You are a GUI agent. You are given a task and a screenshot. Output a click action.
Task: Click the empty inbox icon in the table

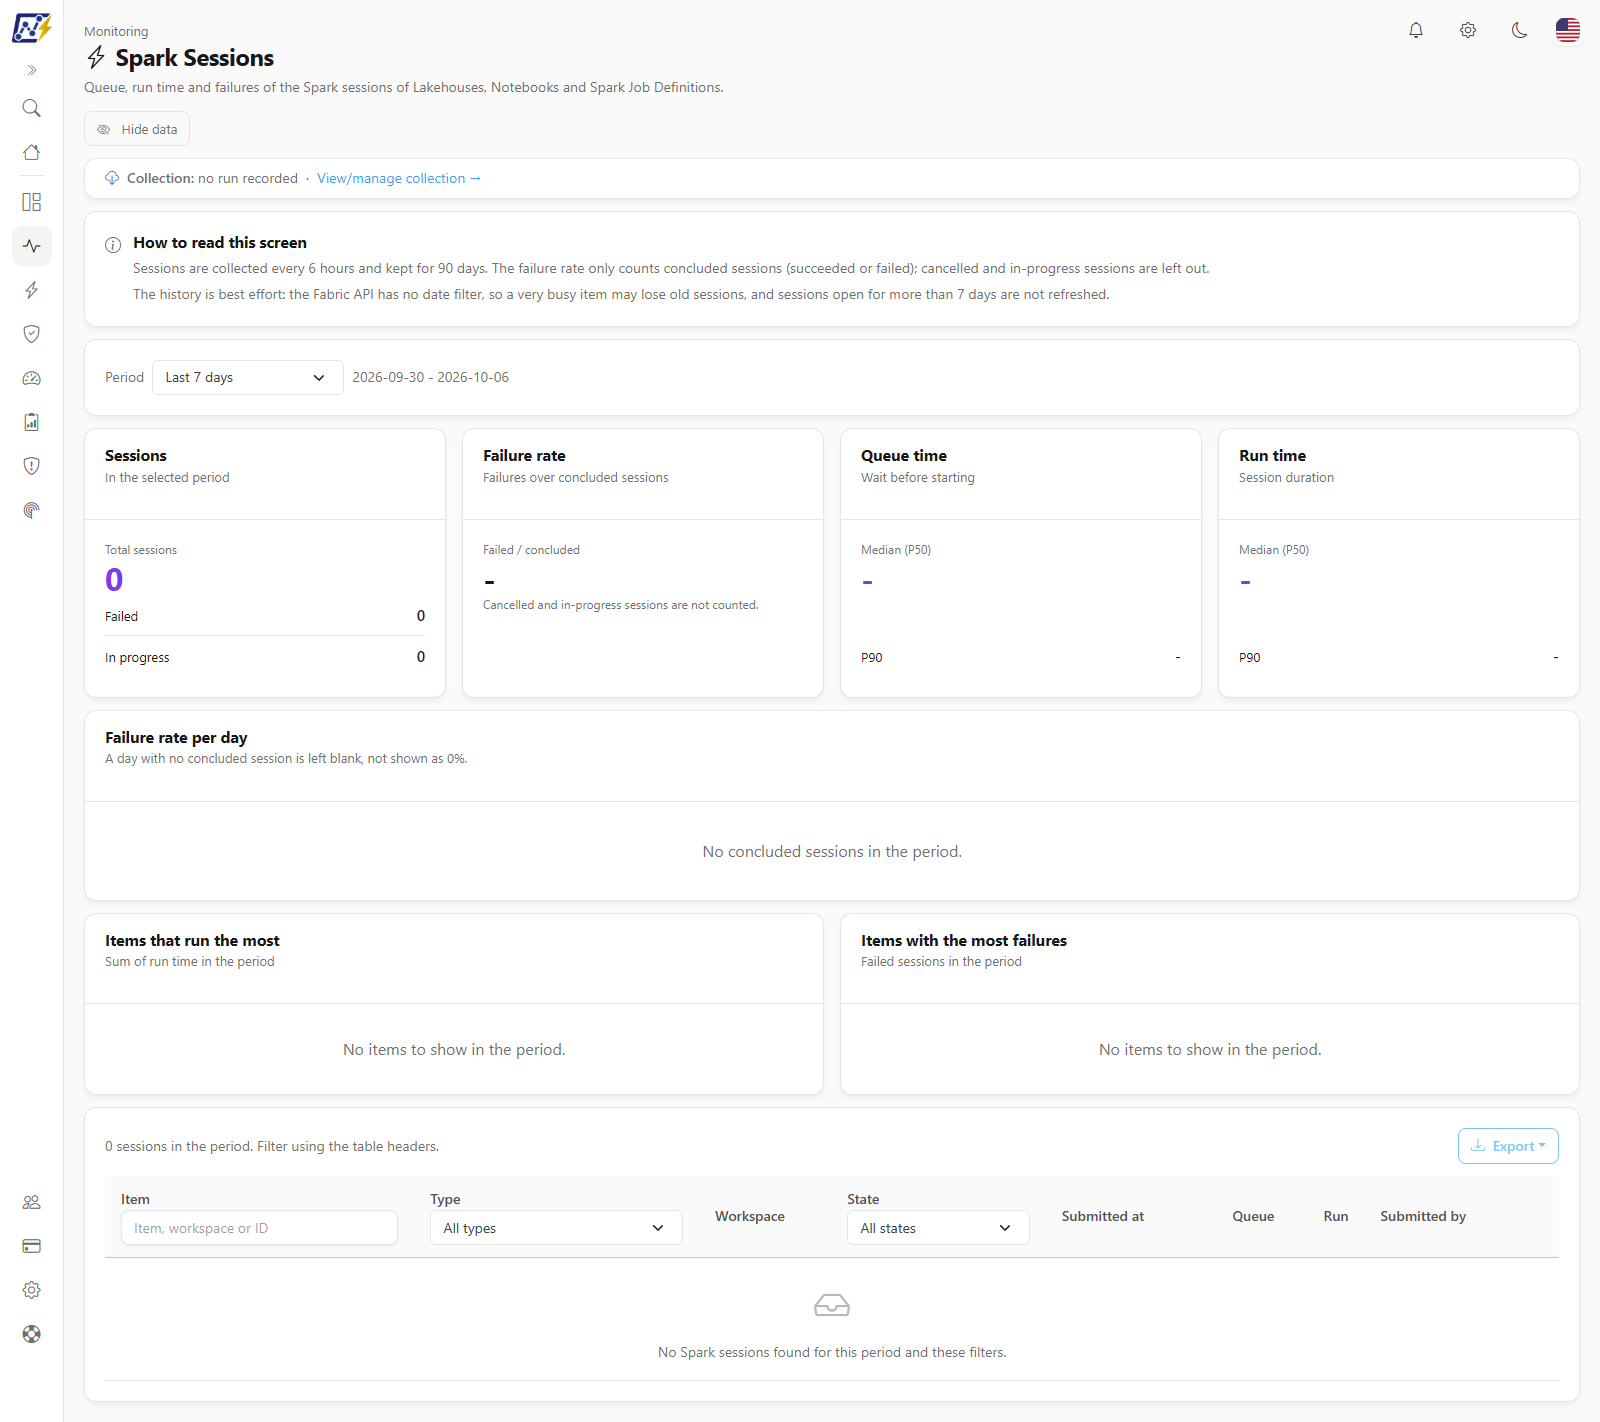click(832, 1305)
